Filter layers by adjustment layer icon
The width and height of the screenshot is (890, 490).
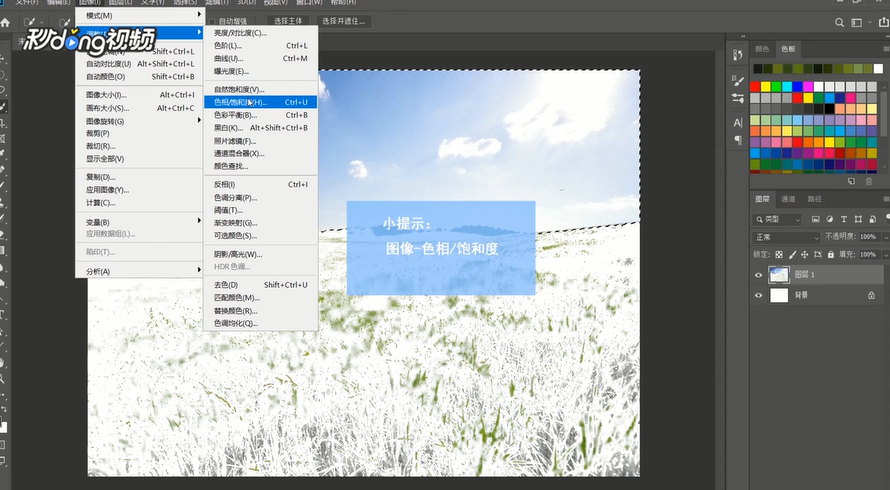click(830, 219)
